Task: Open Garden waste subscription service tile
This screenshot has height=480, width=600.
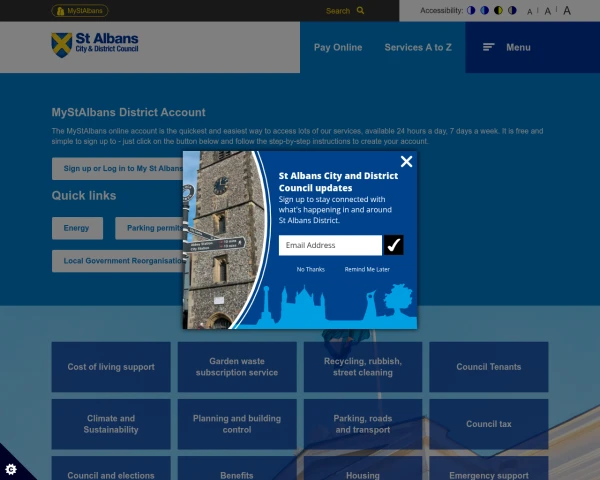Action: (237, 367)
